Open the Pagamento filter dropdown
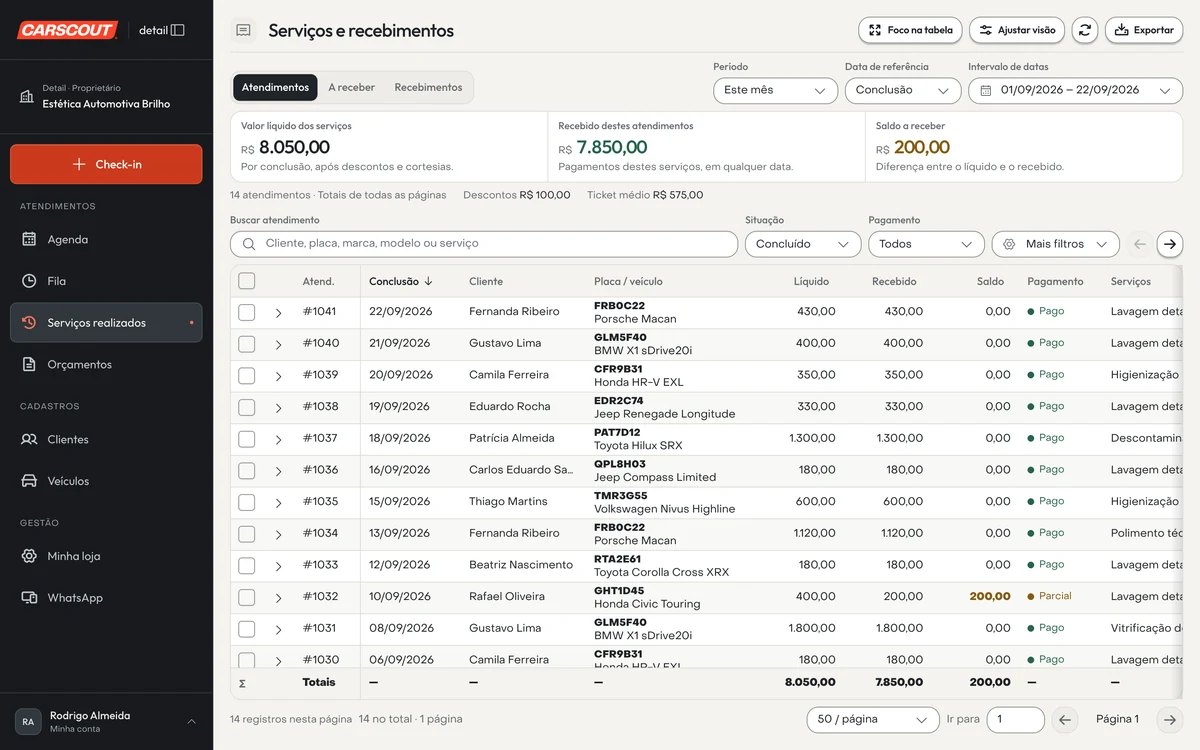The width and height of the screenshot is (1200, 750). (926, 244)
